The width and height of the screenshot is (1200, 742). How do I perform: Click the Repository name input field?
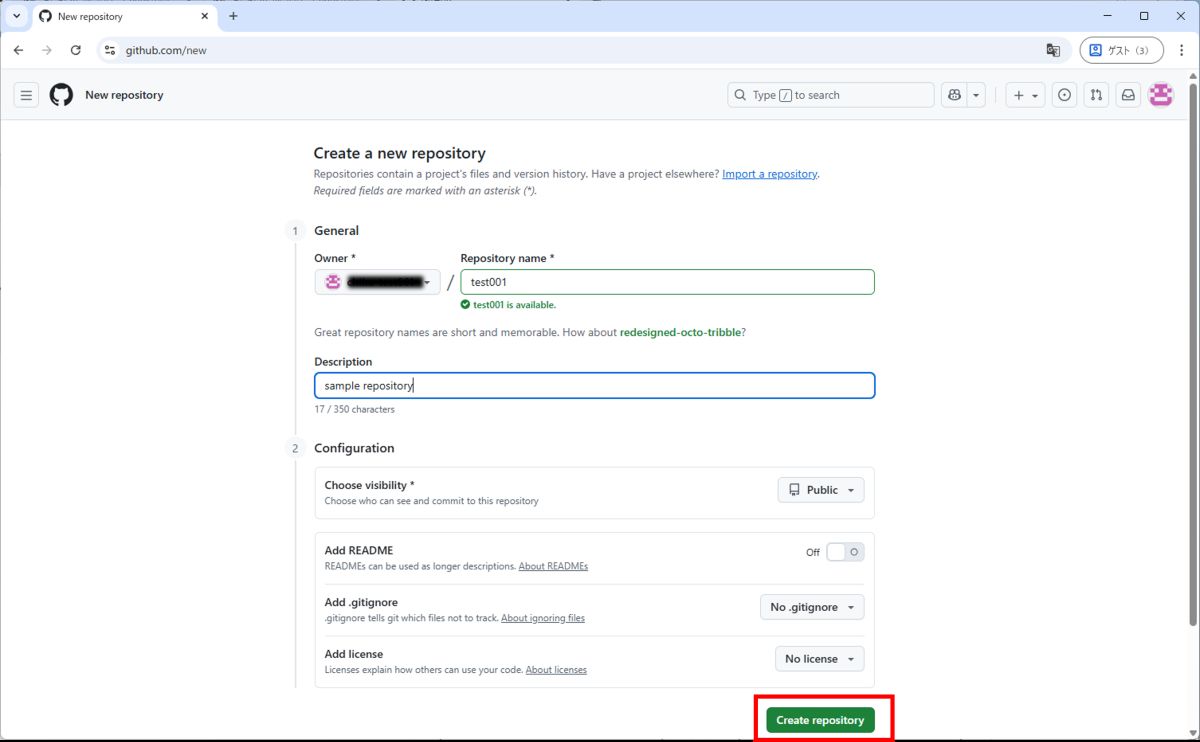tap(667, 282)
